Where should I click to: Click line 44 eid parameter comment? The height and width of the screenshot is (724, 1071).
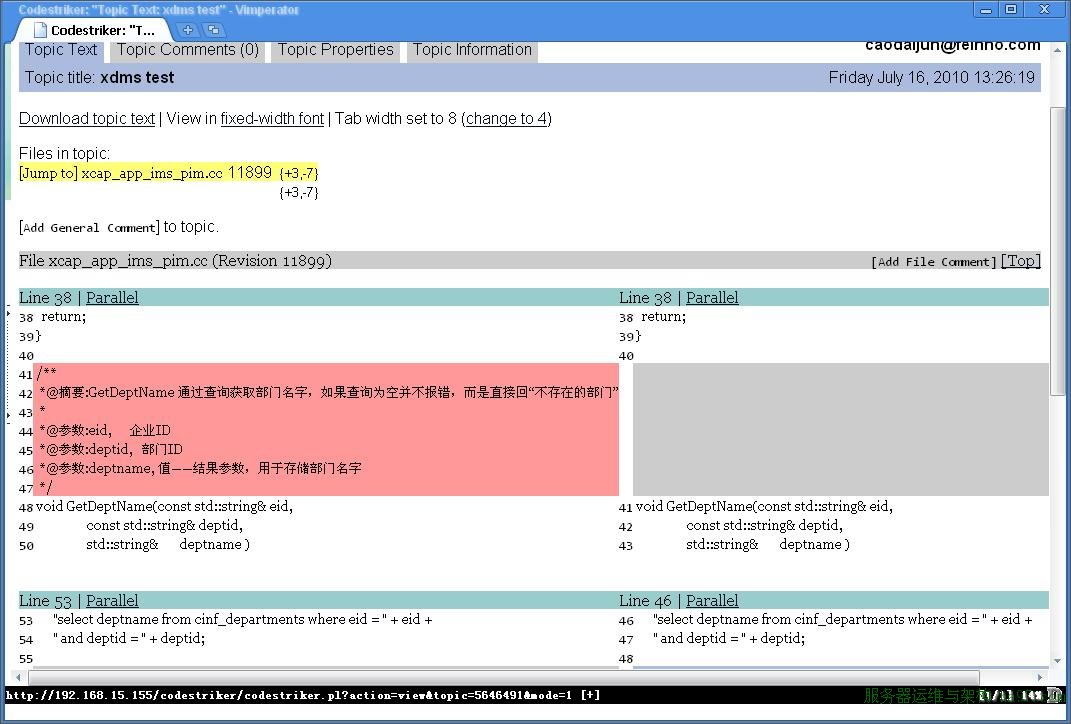(105, 430)
